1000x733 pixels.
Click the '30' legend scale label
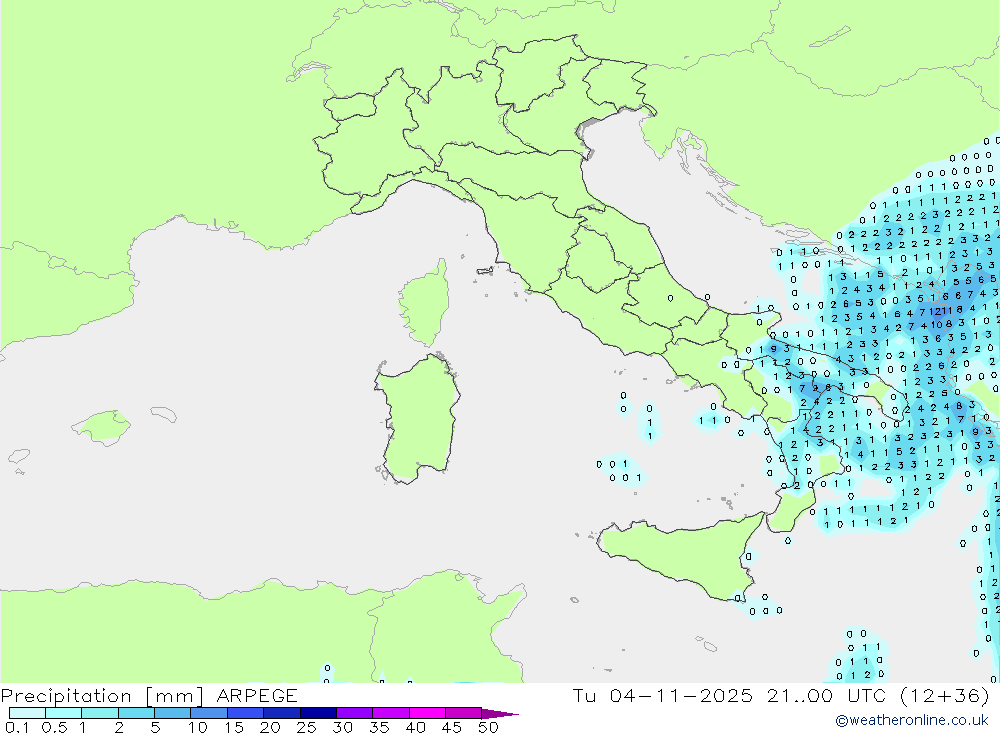coord(342,727)
